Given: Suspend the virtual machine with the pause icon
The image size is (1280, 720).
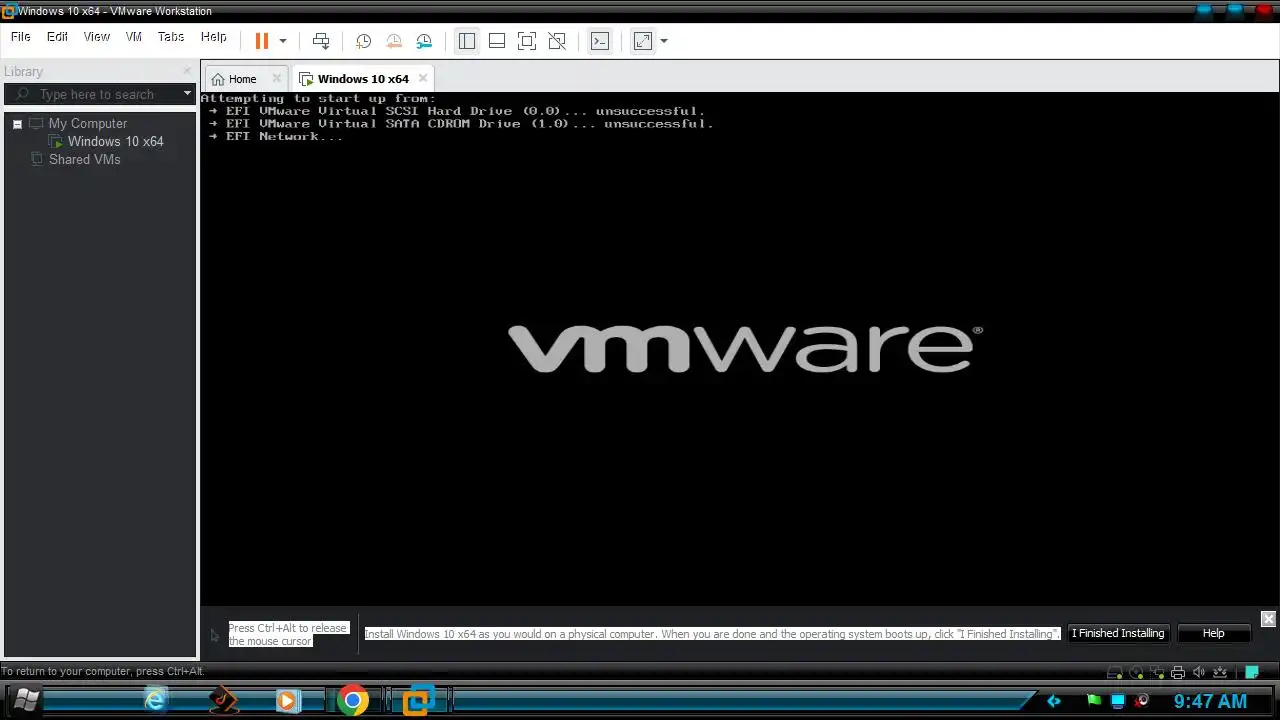Looking at the screenshot, I should click(x=262, y=41).
